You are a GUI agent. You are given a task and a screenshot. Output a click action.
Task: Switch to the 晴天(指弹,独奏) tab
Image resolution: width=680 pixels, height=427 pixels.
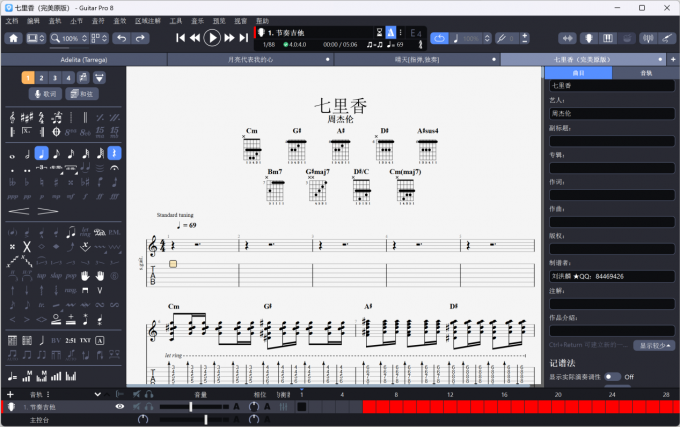(x=413, y=59)
